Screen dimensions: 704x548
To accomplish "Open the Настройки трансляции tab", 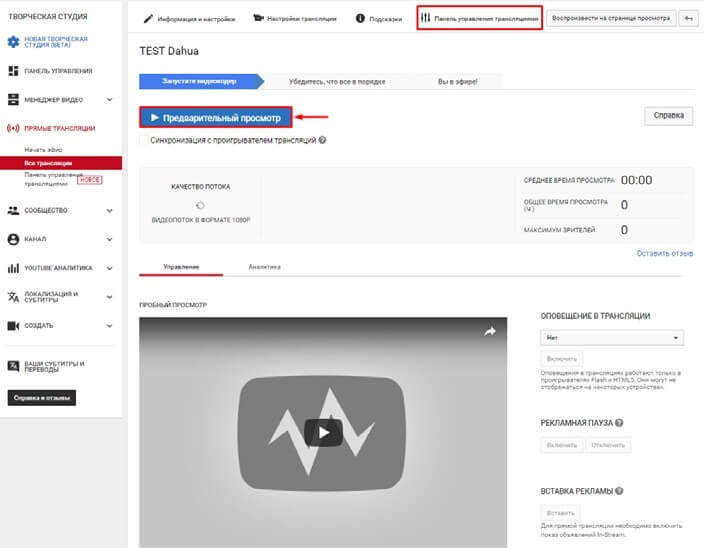I will click(295, 19).
